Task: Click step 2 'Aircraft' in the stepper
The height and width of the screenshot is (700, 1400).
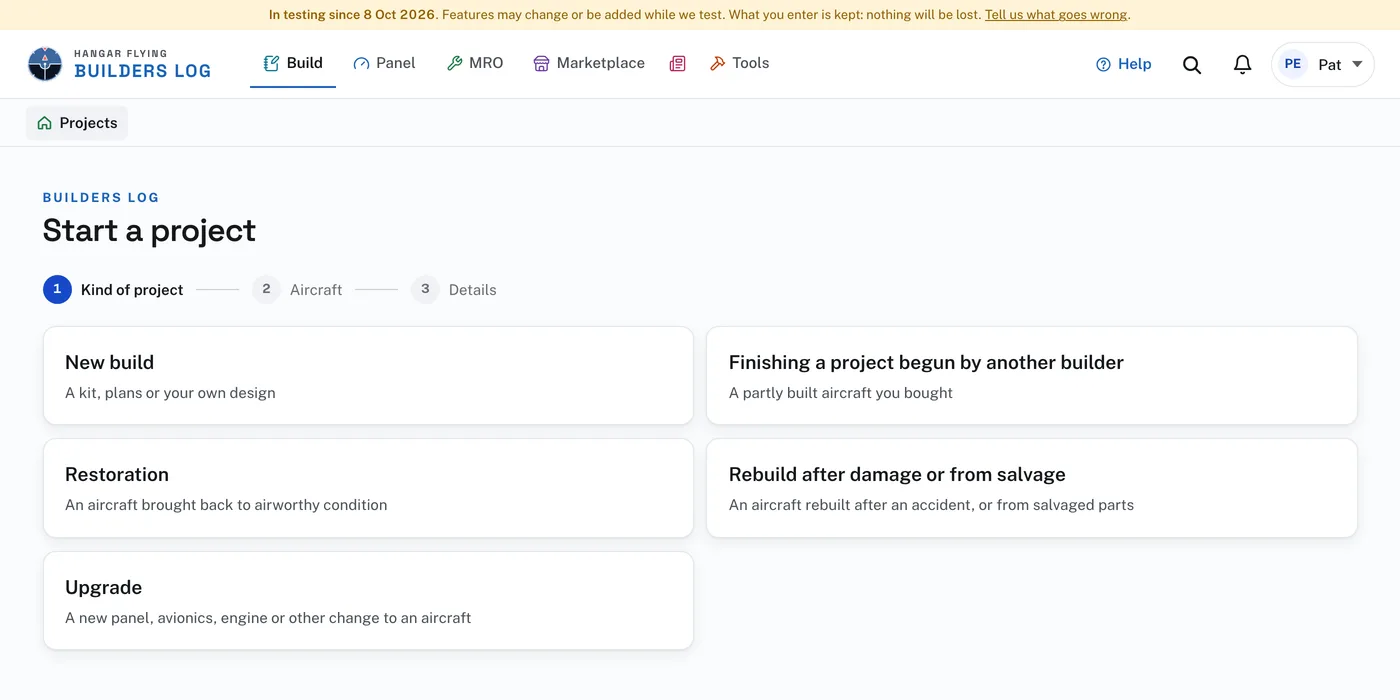Action: [297, 290]
